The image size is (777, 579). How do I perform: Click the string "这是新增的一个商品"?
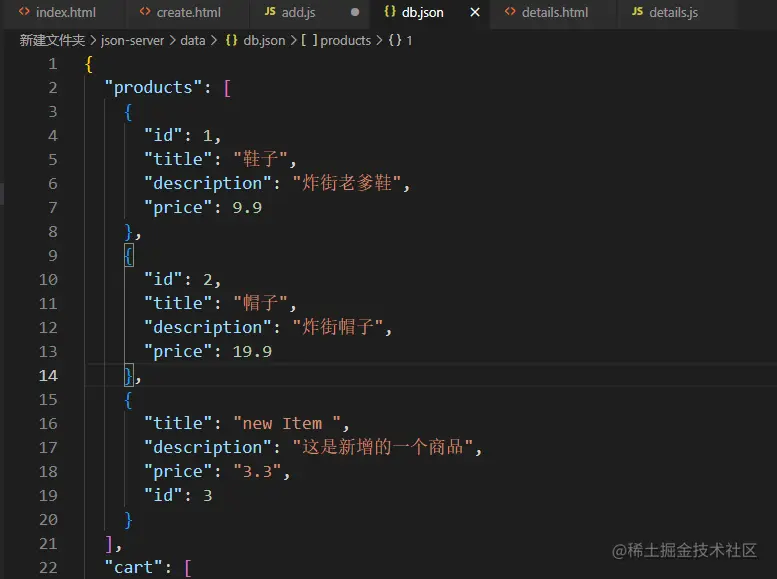[383, 447]
